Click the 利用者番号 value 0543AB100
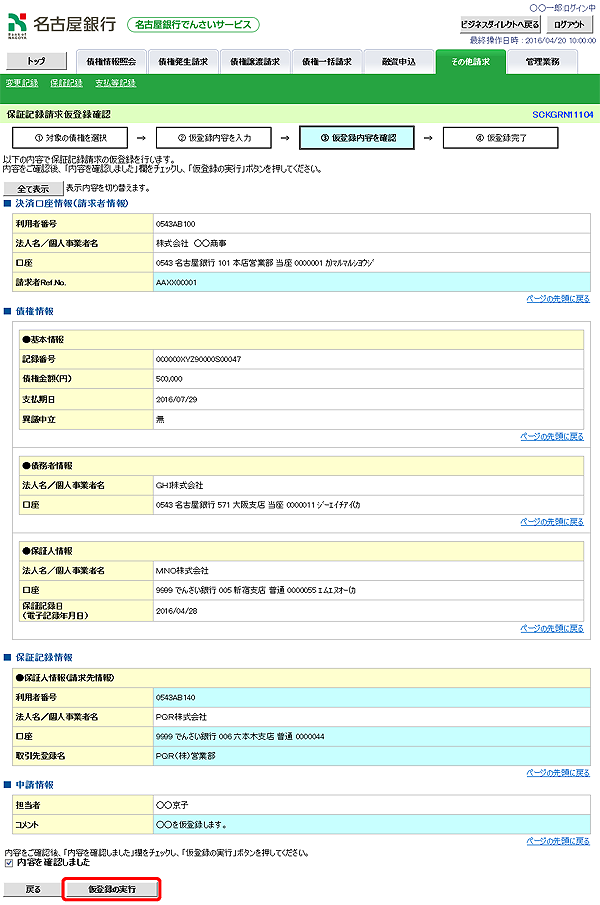Screen dimensions: 600x905 click(175, 224)
